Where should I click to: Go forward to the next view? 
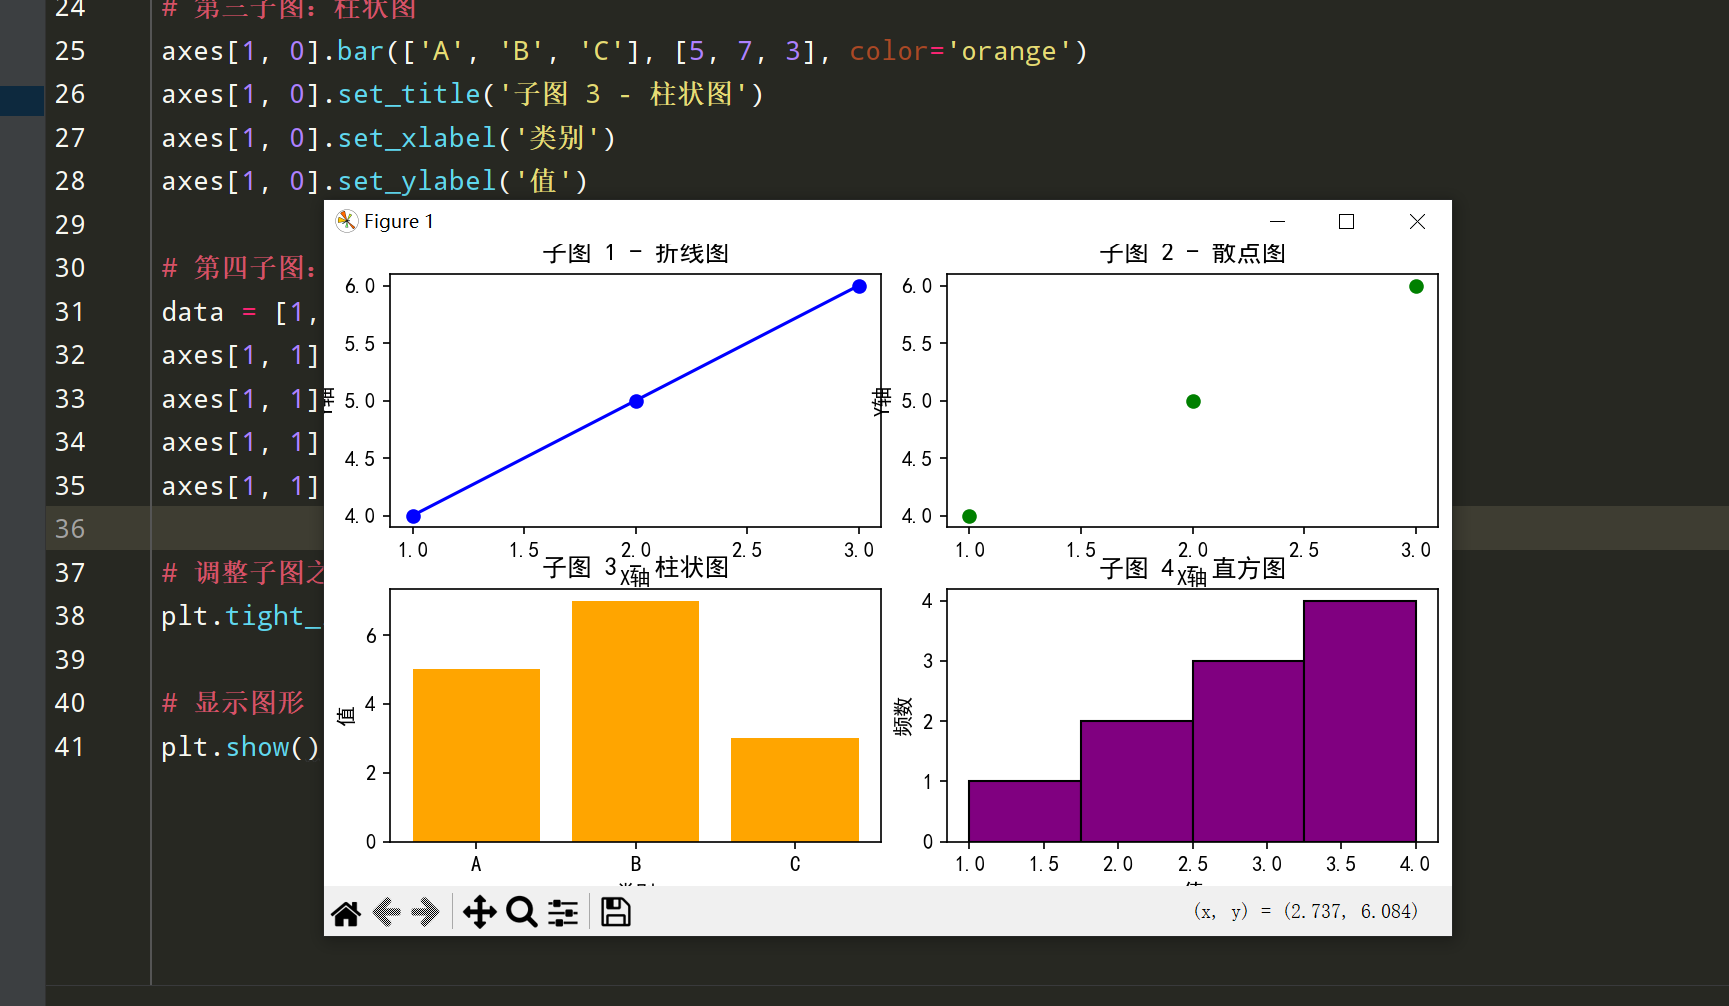(x=426, y=912)
